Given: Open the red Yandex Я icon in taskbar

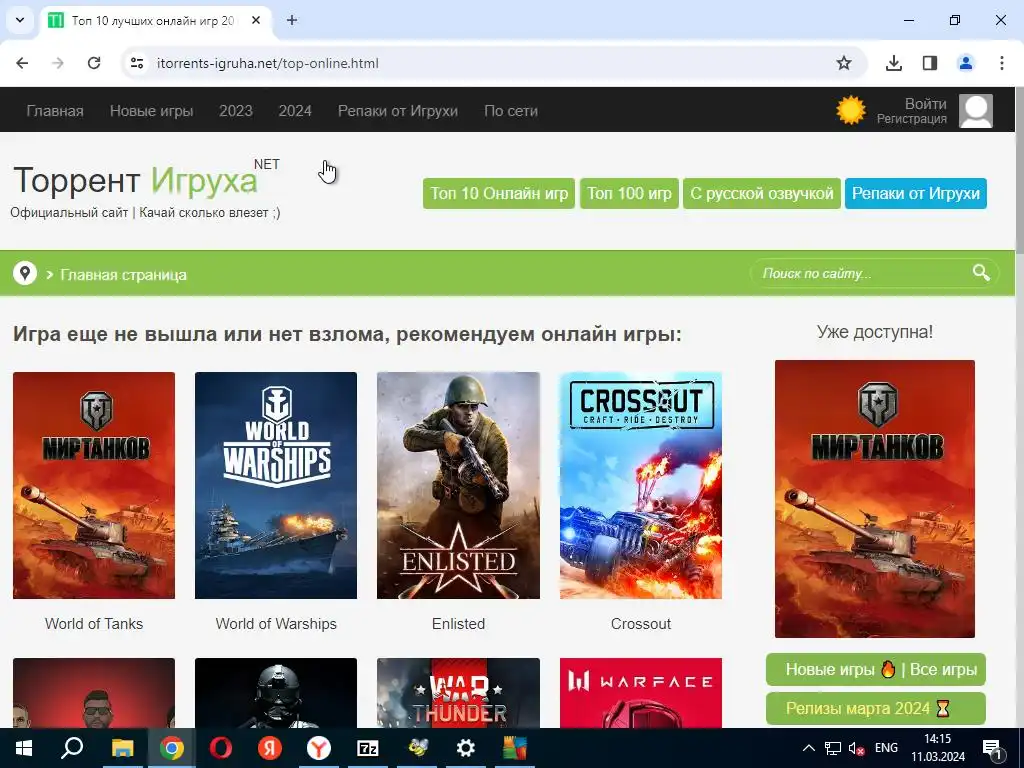Looking at the screenshot, I should tap(270, 748).
